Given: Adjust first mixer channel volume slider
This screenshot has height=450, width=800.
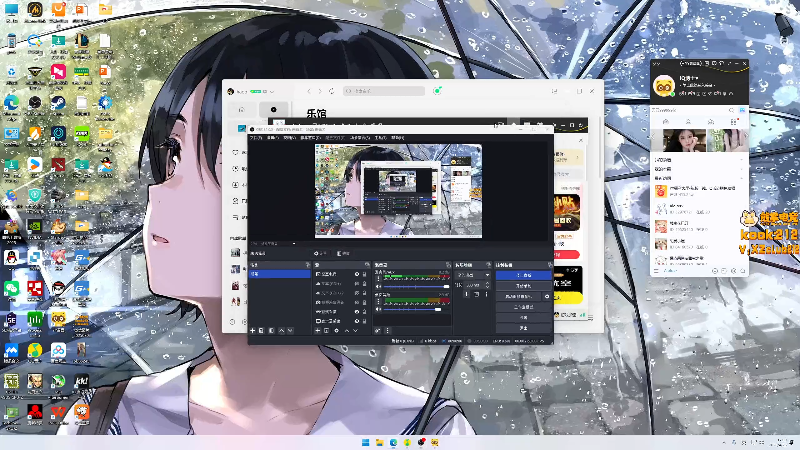Looking at the screenshot, I should pyautogui.click(x=416, y=287).
